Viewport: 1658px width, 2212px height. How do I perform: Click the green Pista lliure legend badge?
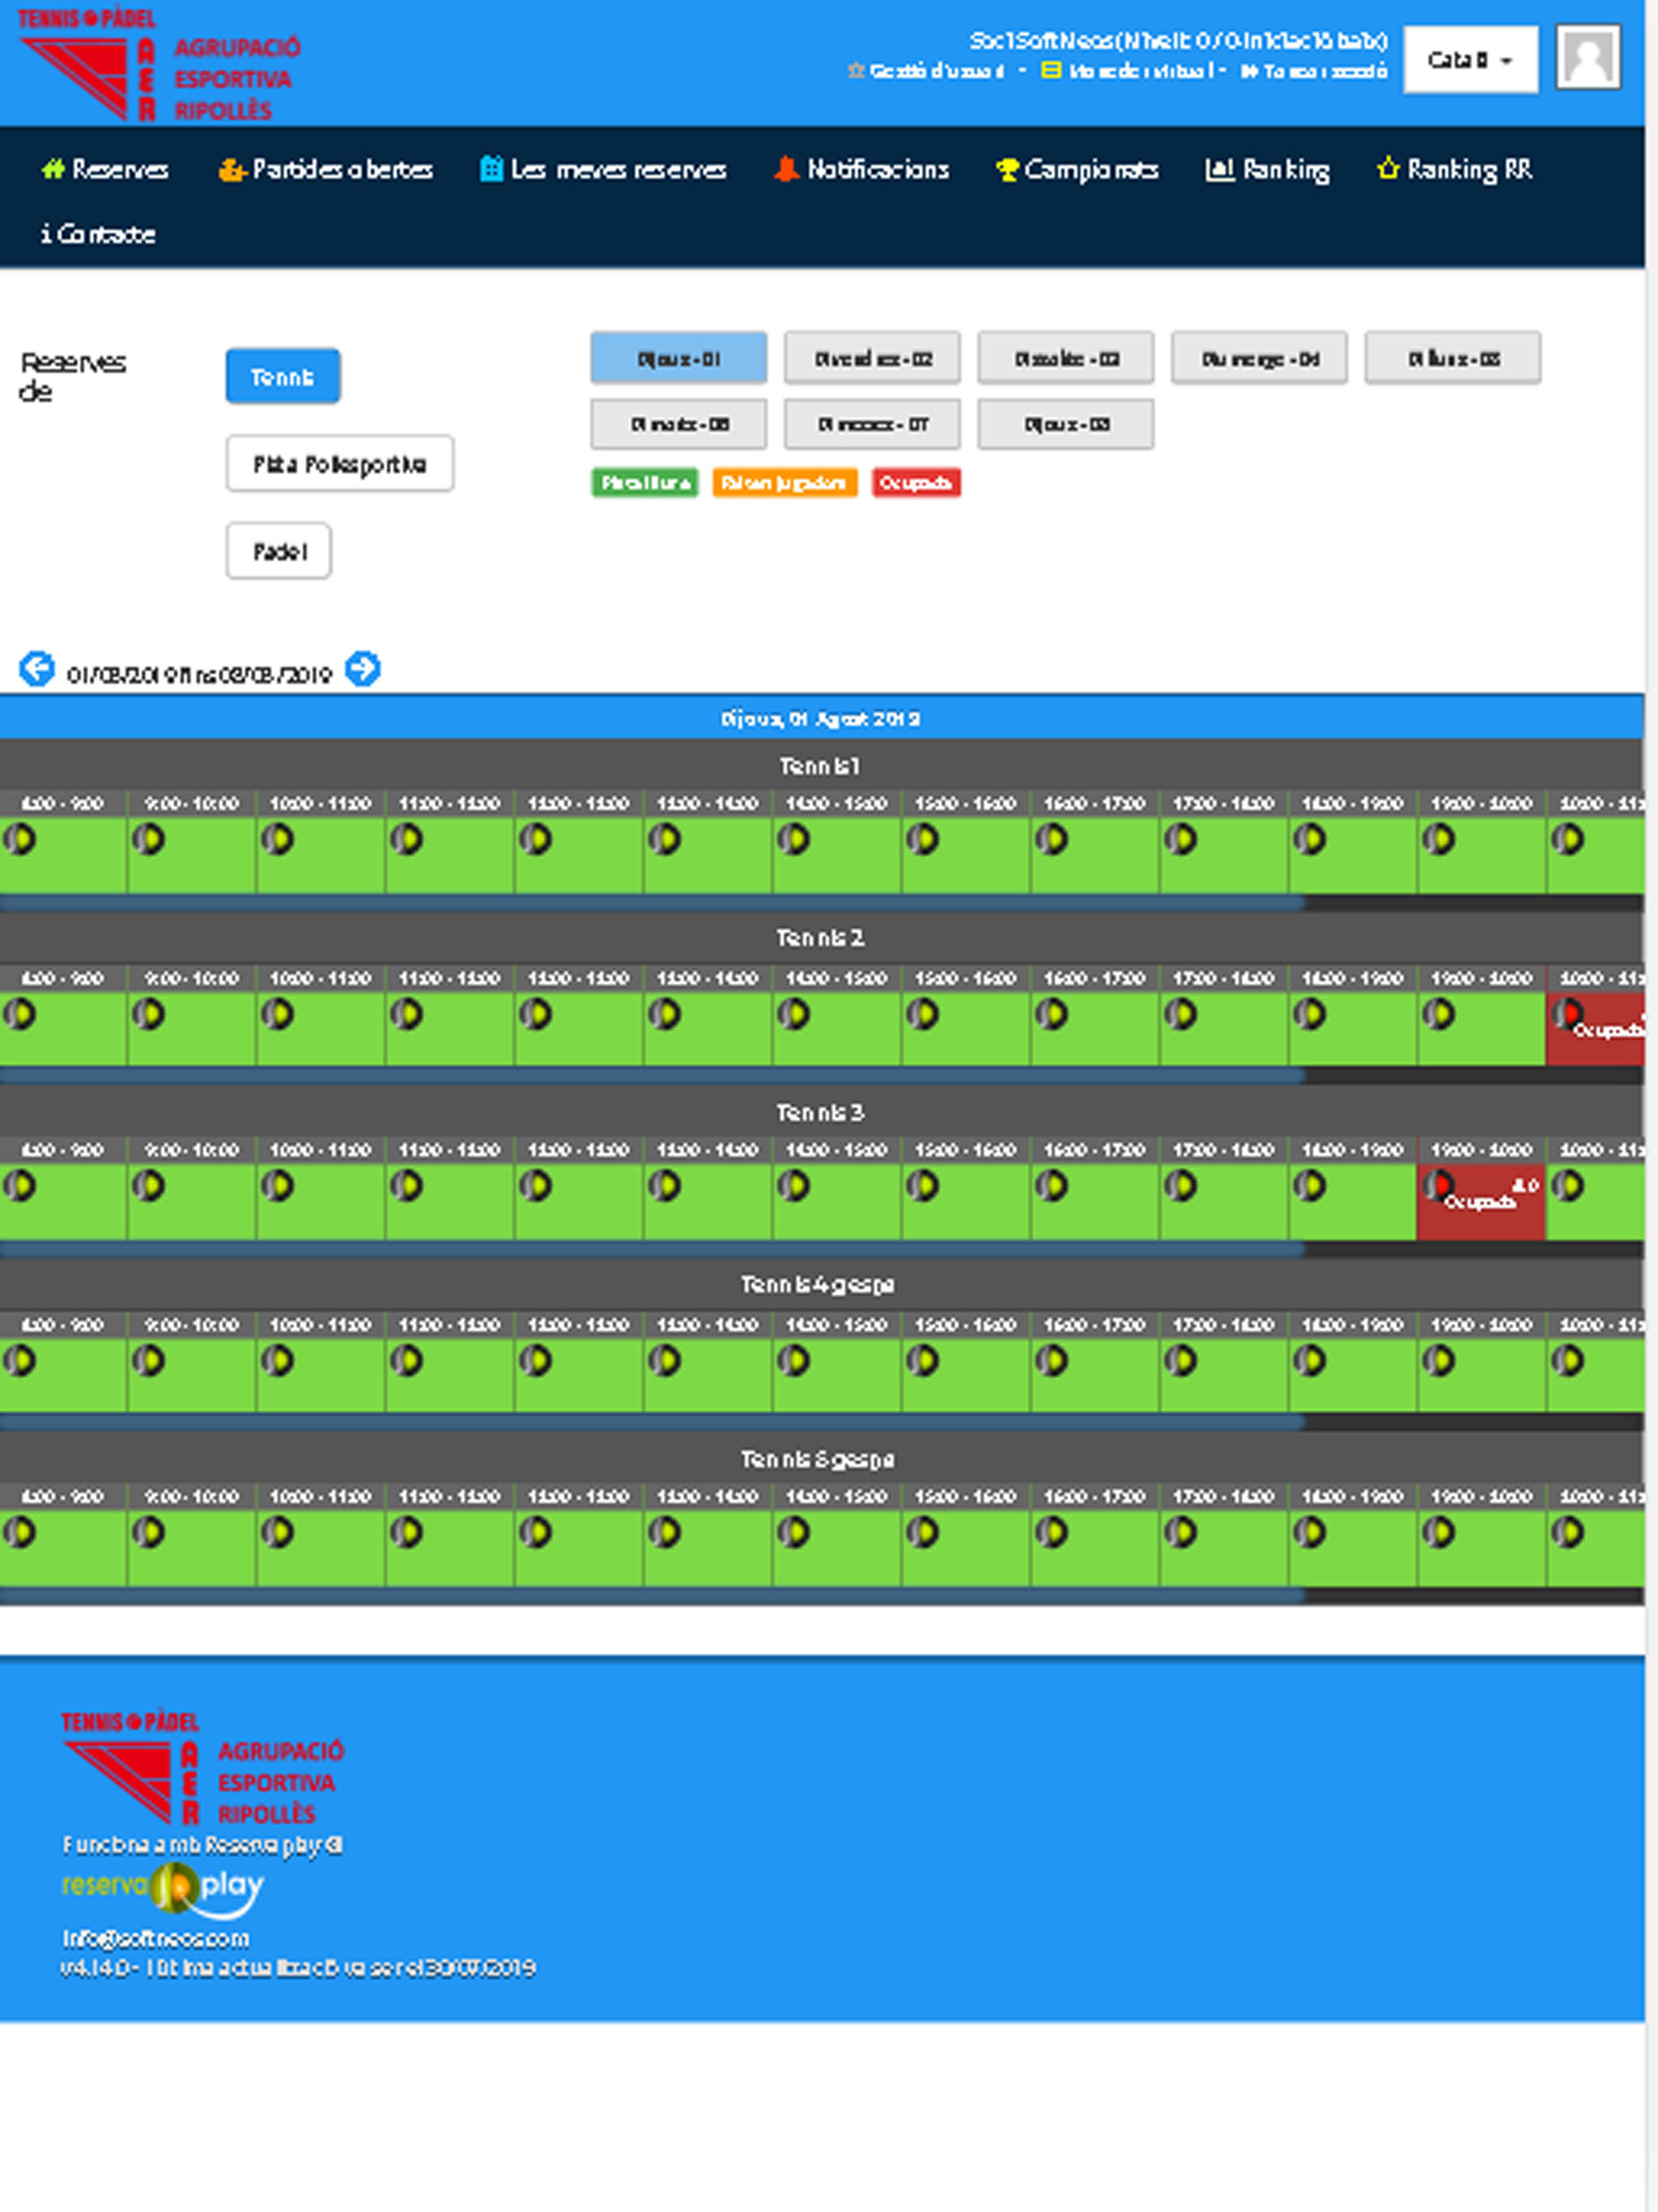(x=645, y=483)
